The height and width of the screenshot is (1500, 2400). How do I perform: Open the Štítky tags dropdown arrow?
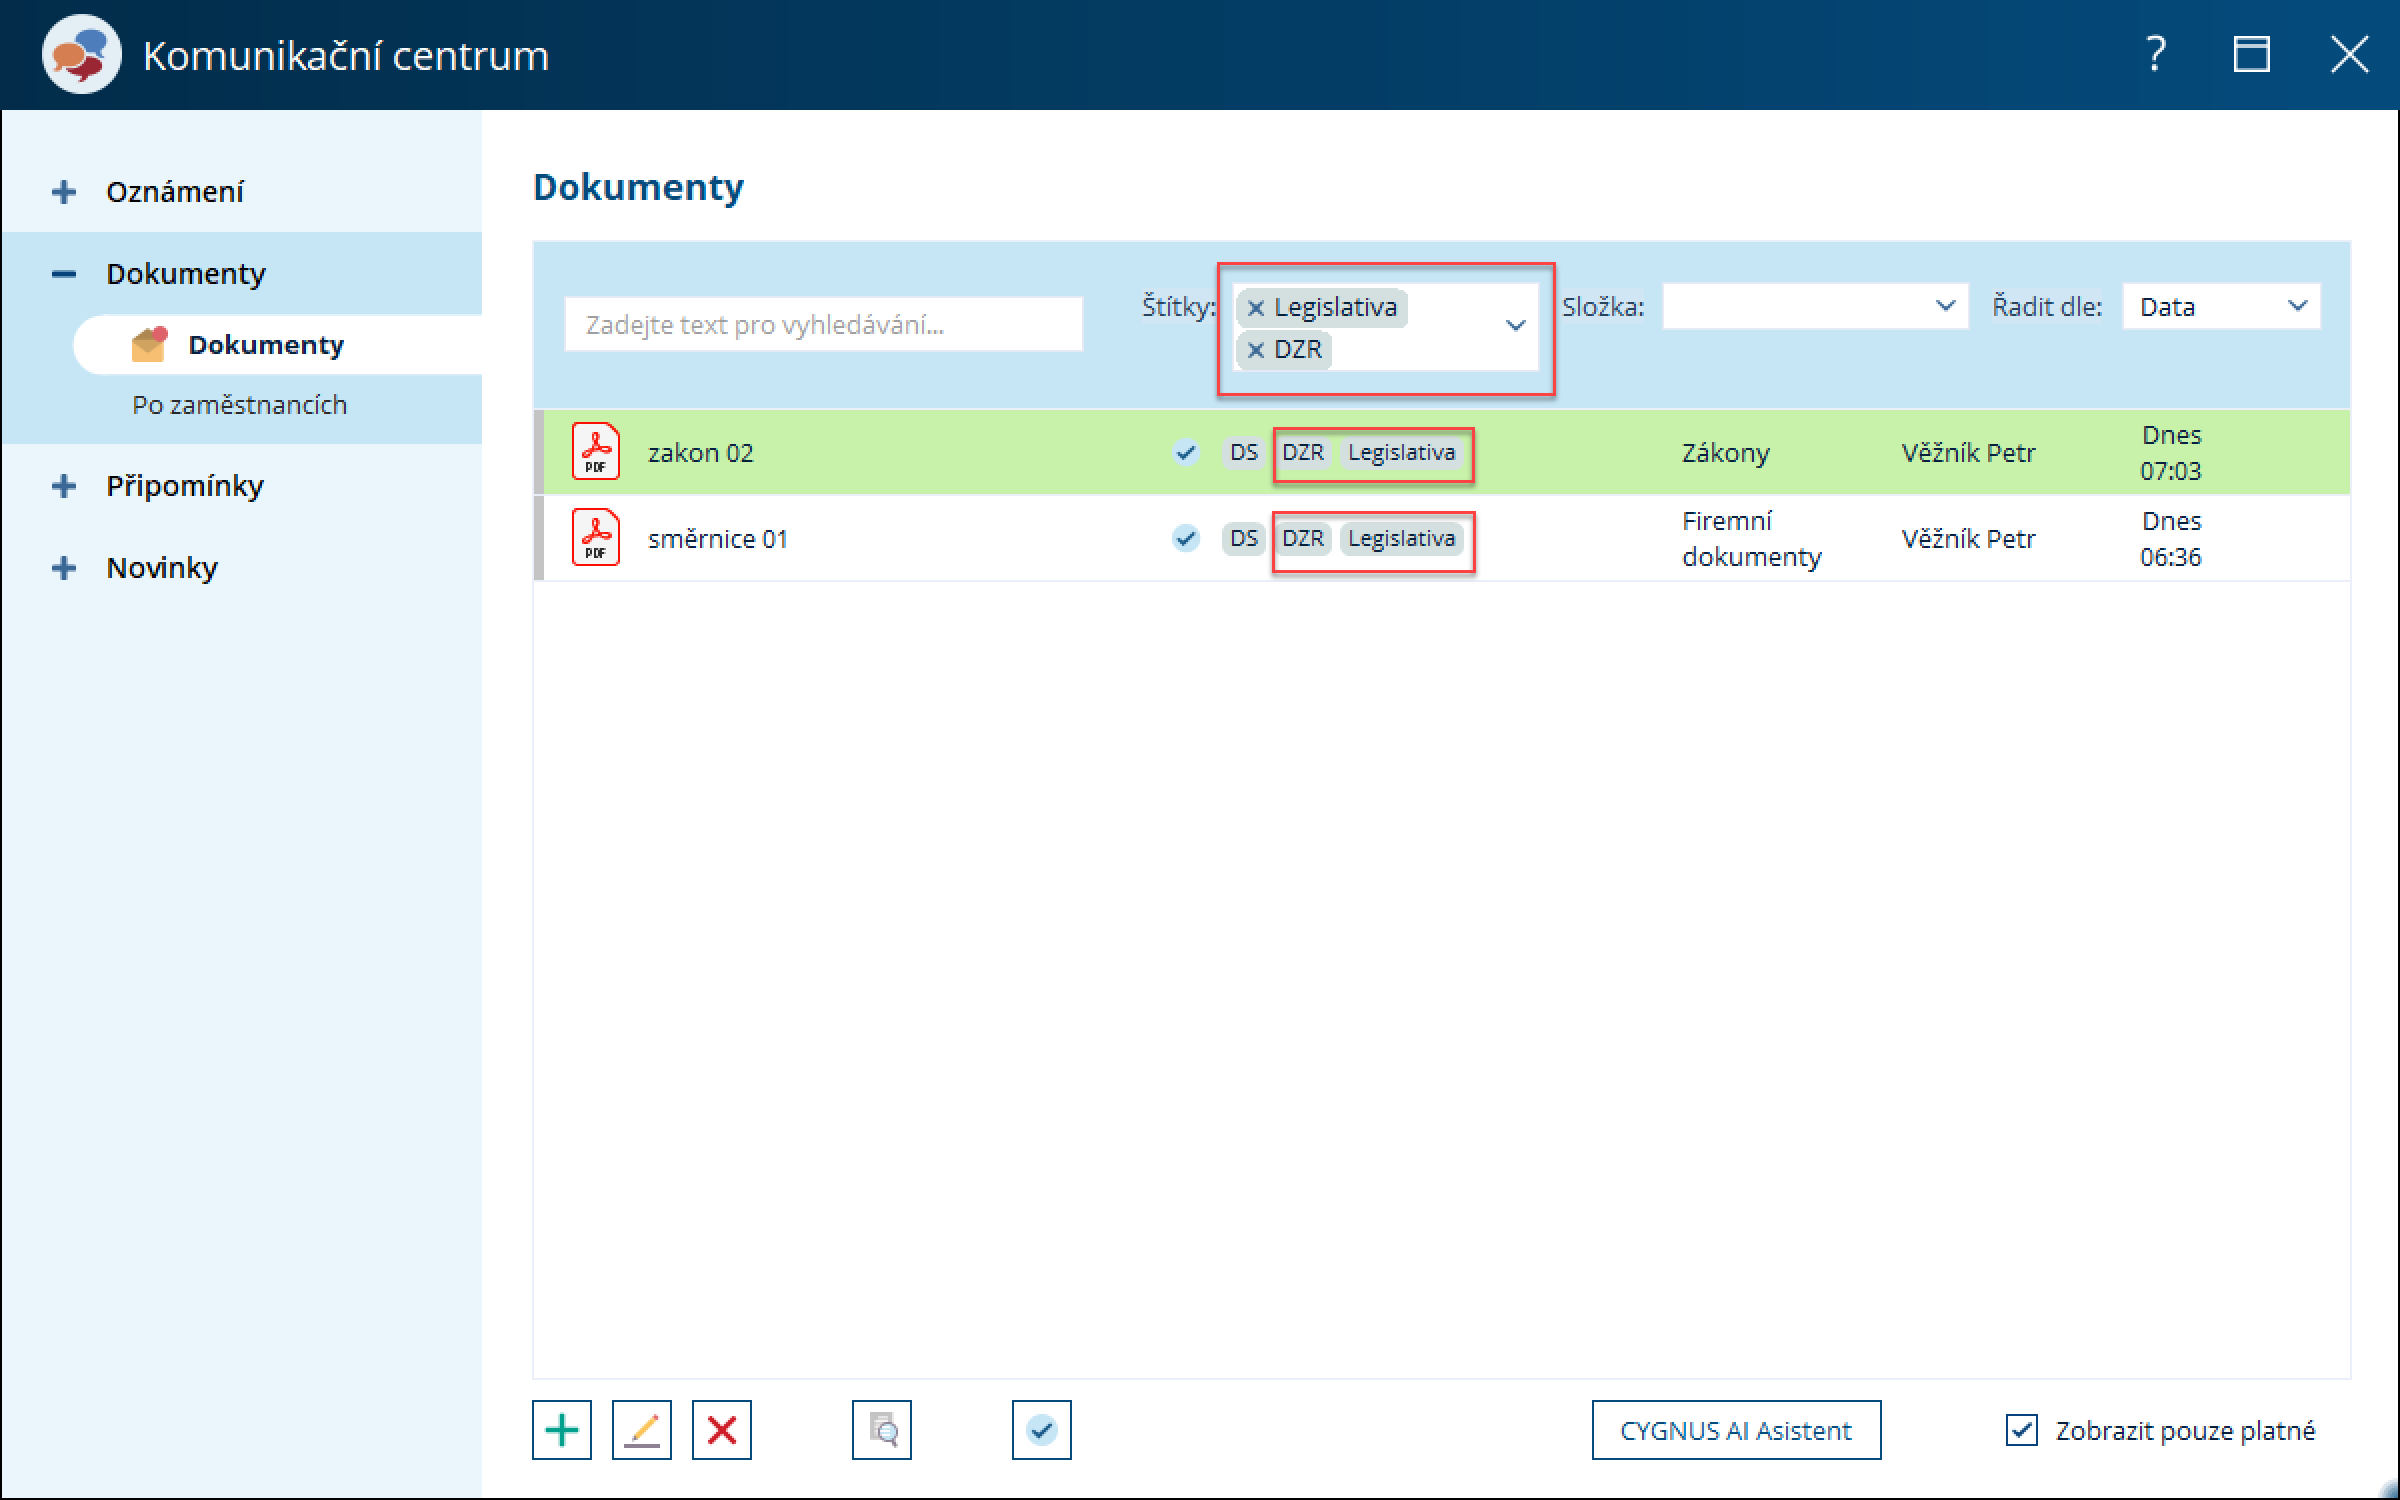pyautogui.click(x=1516, y=326)
